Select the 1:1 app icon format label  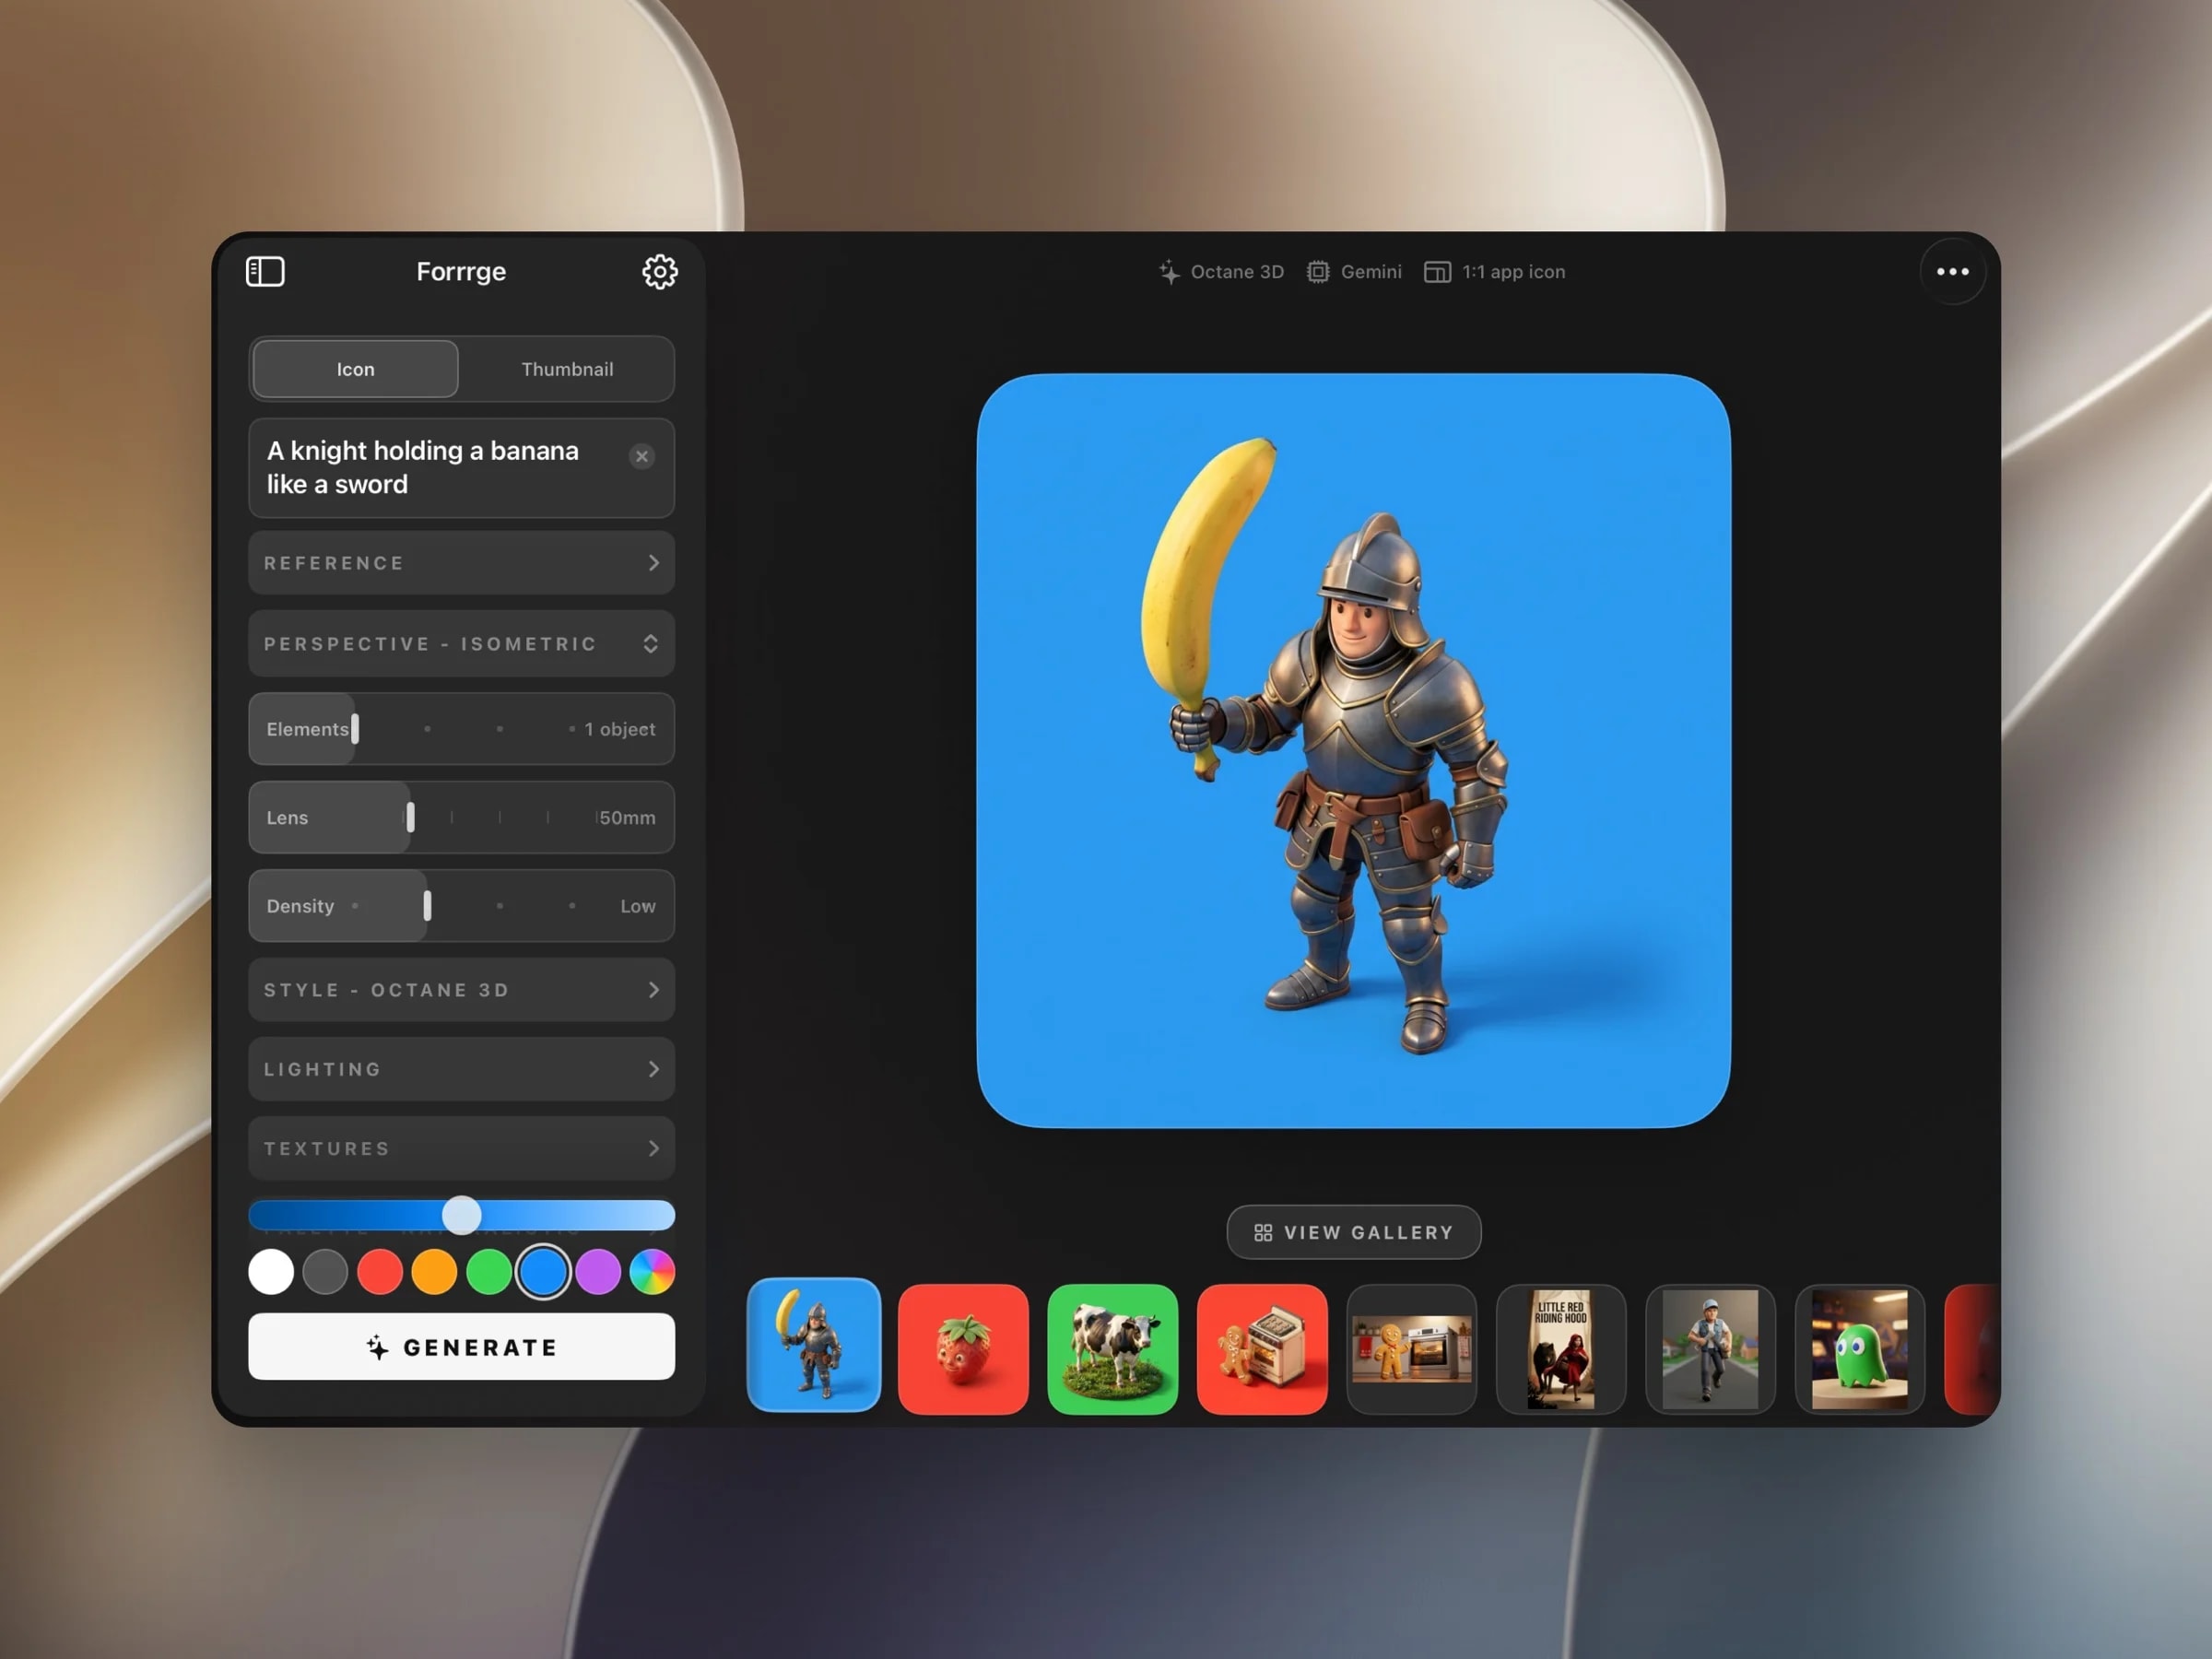tap(1513, 272)
